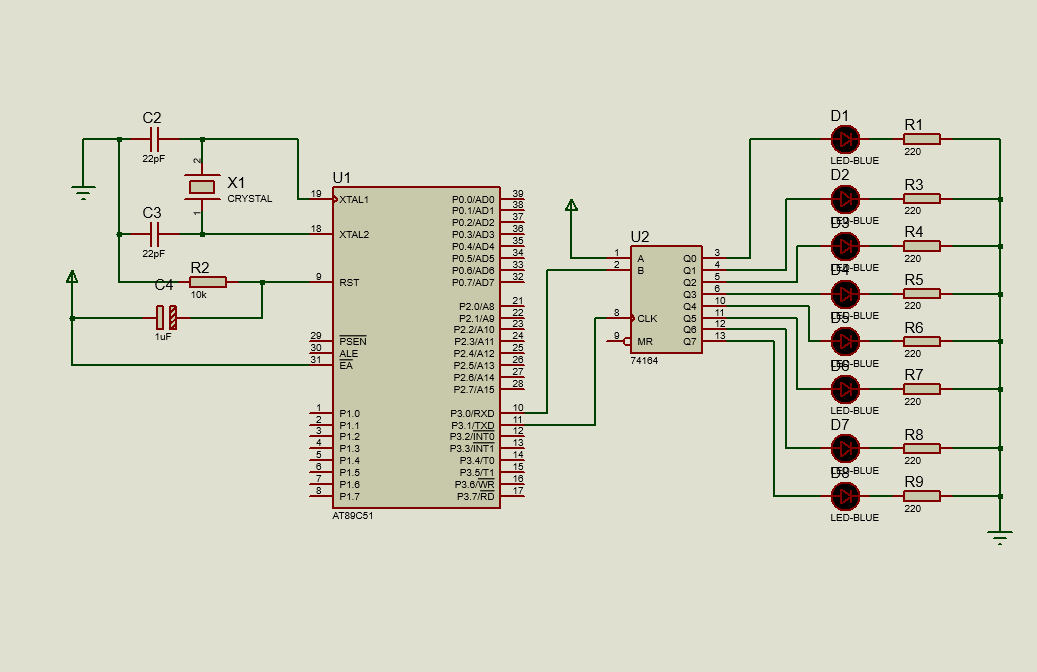The width and height of the screenshot is (1037, 672).
Task: Select the C3 capacitor symbol
Action: tap(154, 234)
